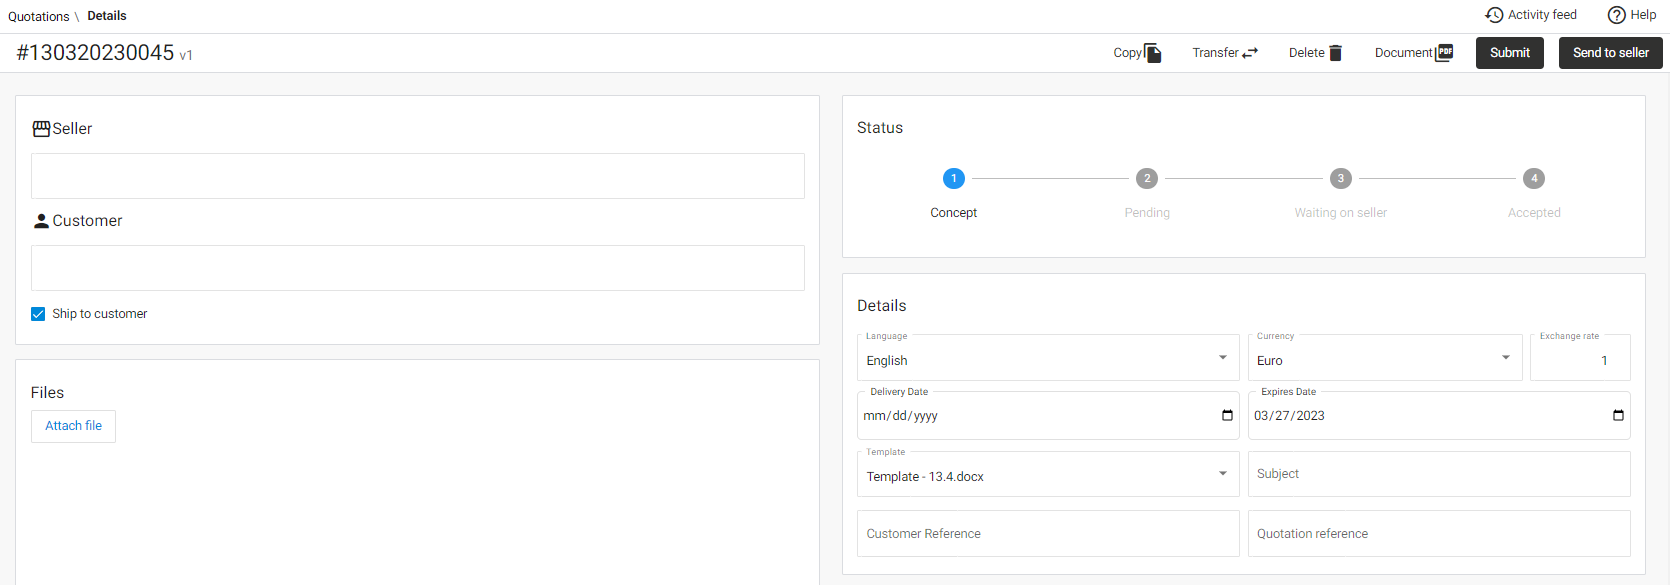Viewport: 1670px width, 585px height.
Task: Click the Files section heading
Action: pos(47,393)
